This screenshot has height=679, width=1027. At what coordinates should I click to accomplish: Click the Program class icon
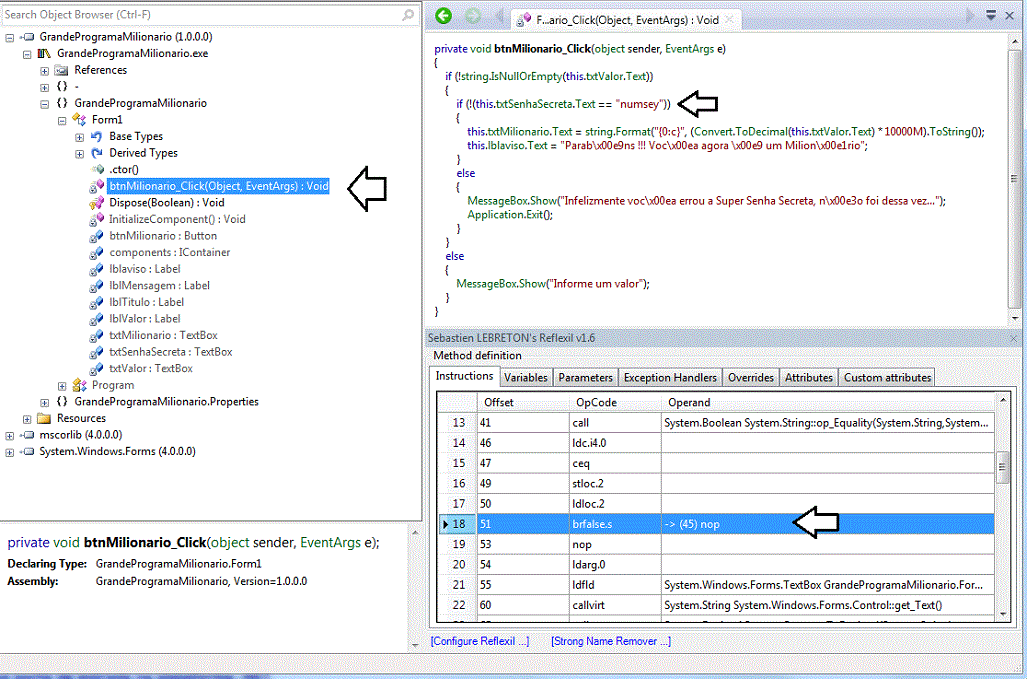pos(79,385)
